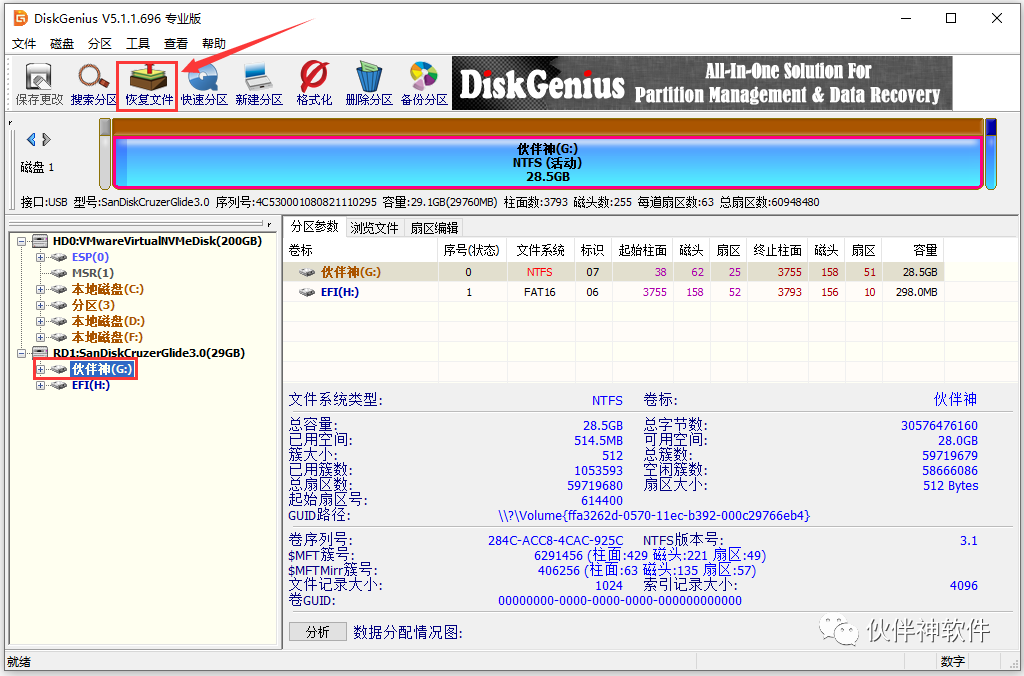Click the drive icon beside 本地磁盘(D:)

tap(59, 321)
